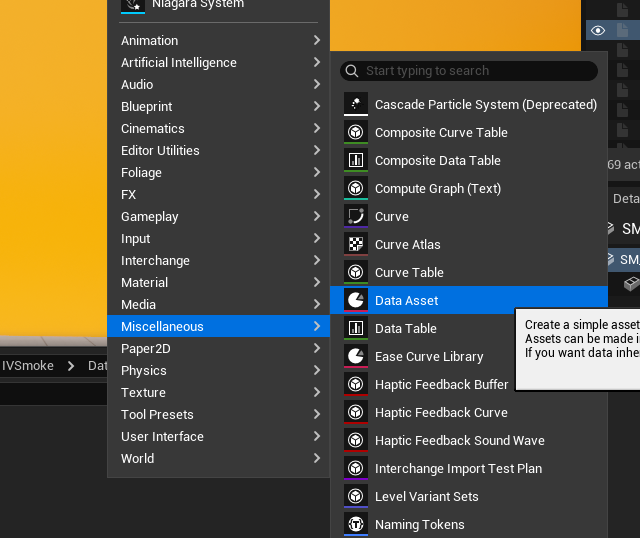640x538 pixels.
Task: Click the Composite Curve Table icon
Action: click(x=355, y=132)
